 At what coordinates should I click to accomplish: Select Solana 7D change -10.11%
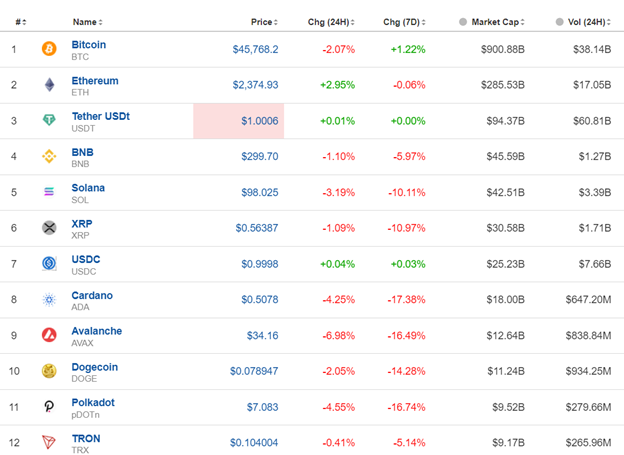(407, 192)
